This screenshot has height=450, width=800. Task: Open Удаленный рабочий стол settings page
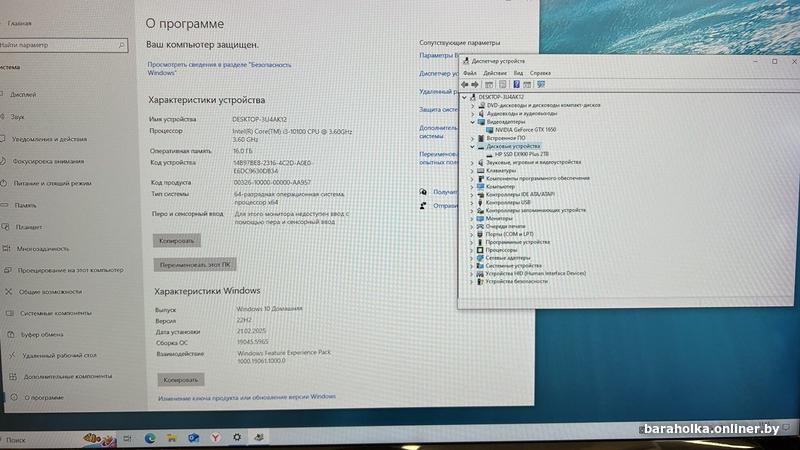click(59, 356)
